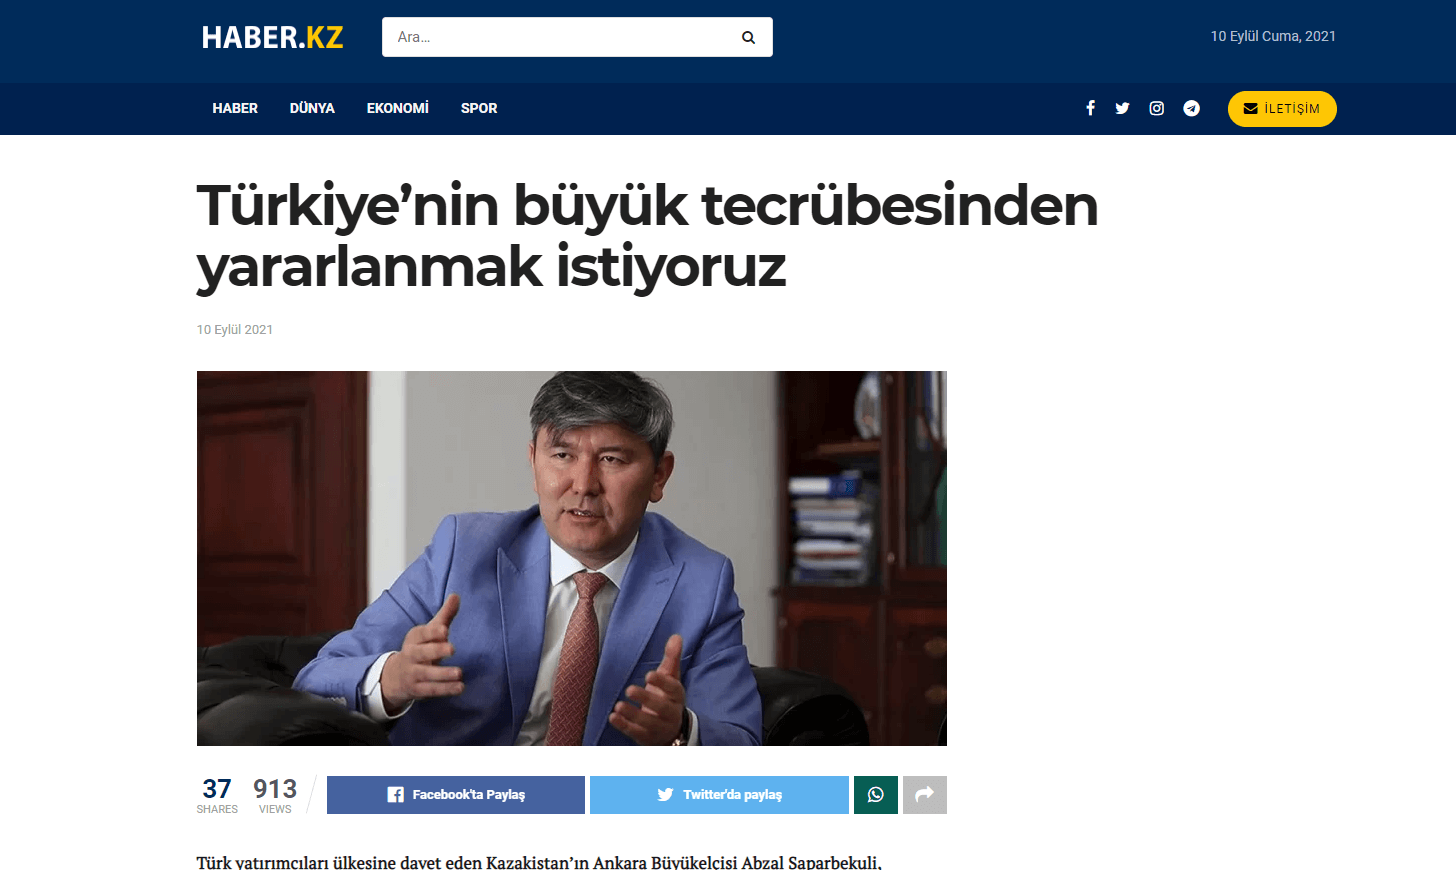Open the Telegram icon in navigation bar
The width and height of the screenshot is (1456, 870).
[1191, 108]
